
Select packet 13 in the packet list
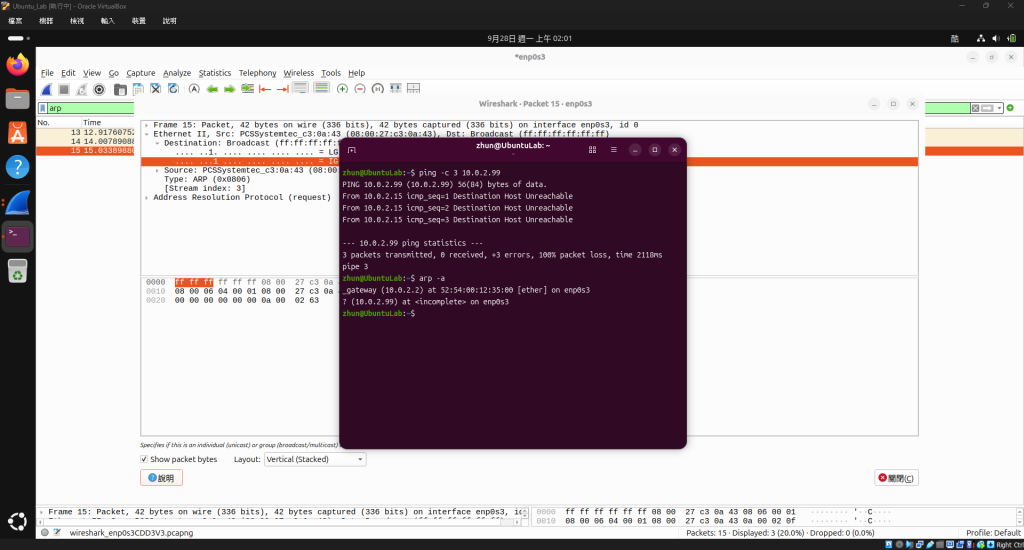pyautogui.click(x=86, y=133)
